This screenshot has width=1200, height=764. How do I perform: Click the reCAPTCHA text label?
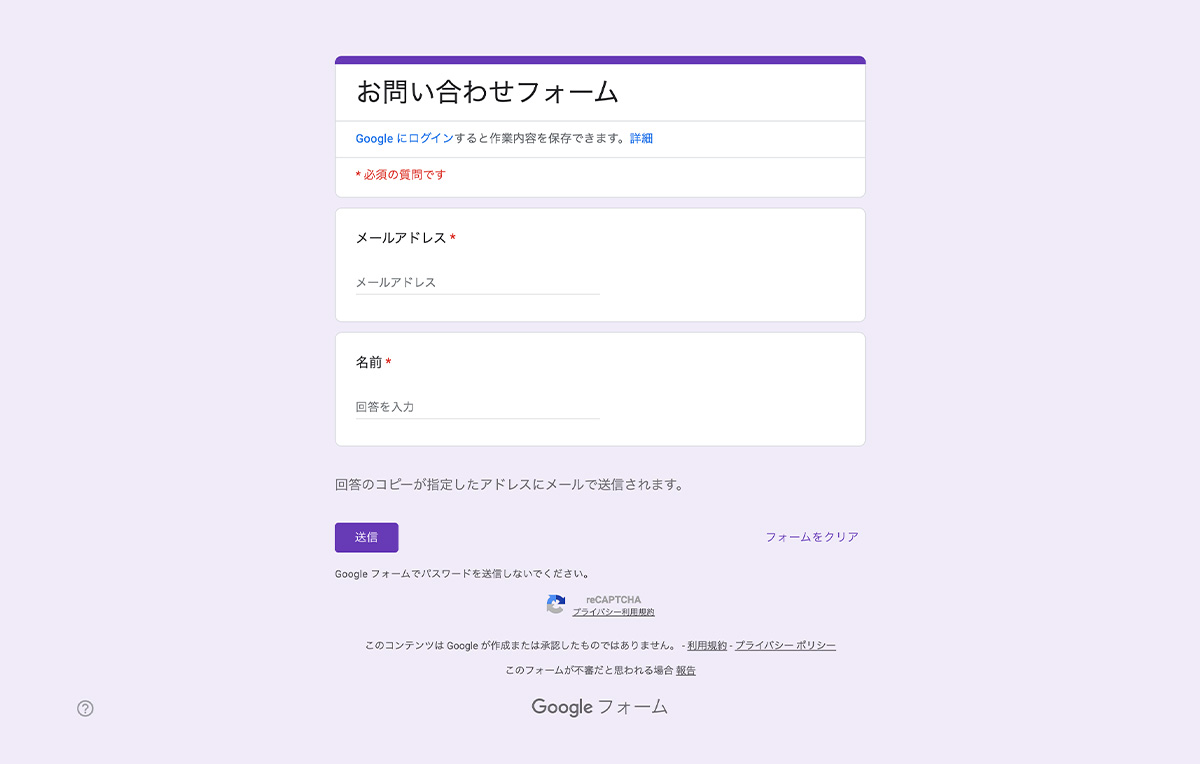(614, 600)
